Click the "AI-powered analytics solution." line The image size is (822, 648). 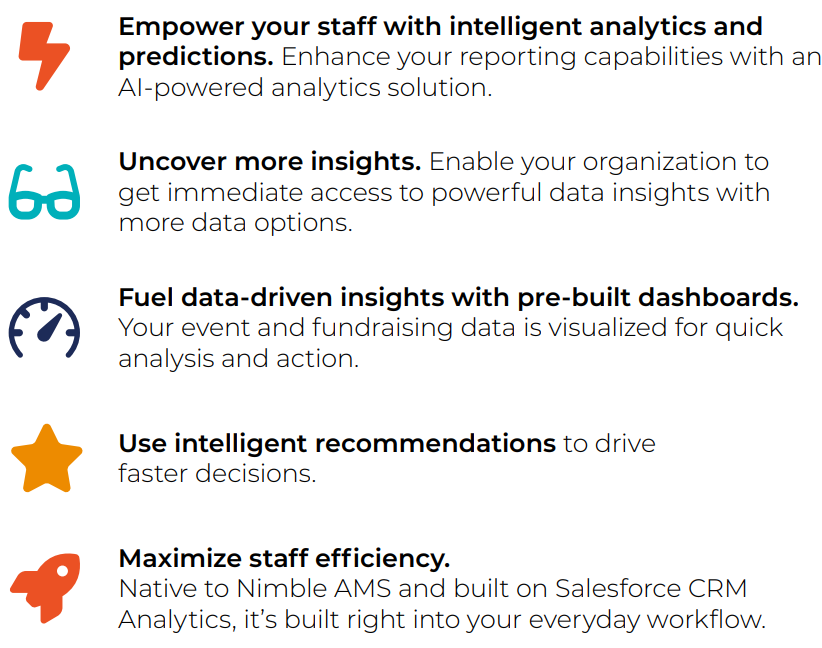tap(305, 87)
